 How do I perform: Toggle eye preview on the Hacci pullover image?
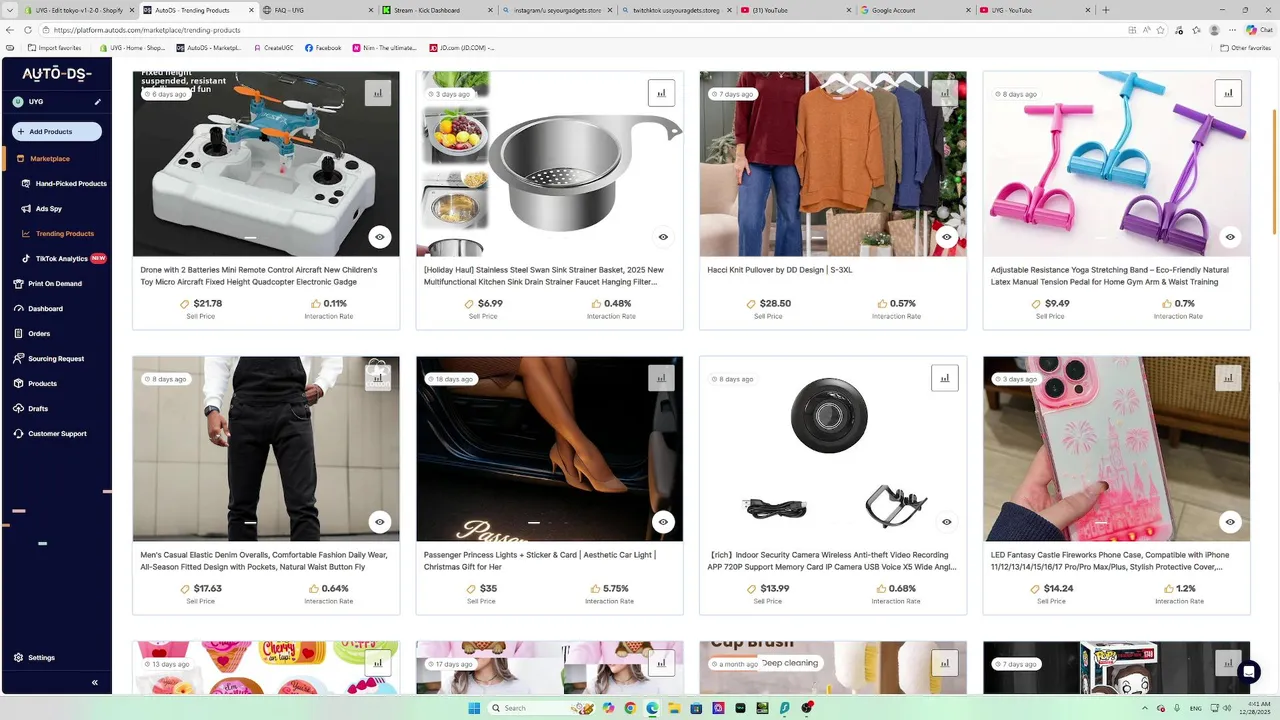click(946, 237)
